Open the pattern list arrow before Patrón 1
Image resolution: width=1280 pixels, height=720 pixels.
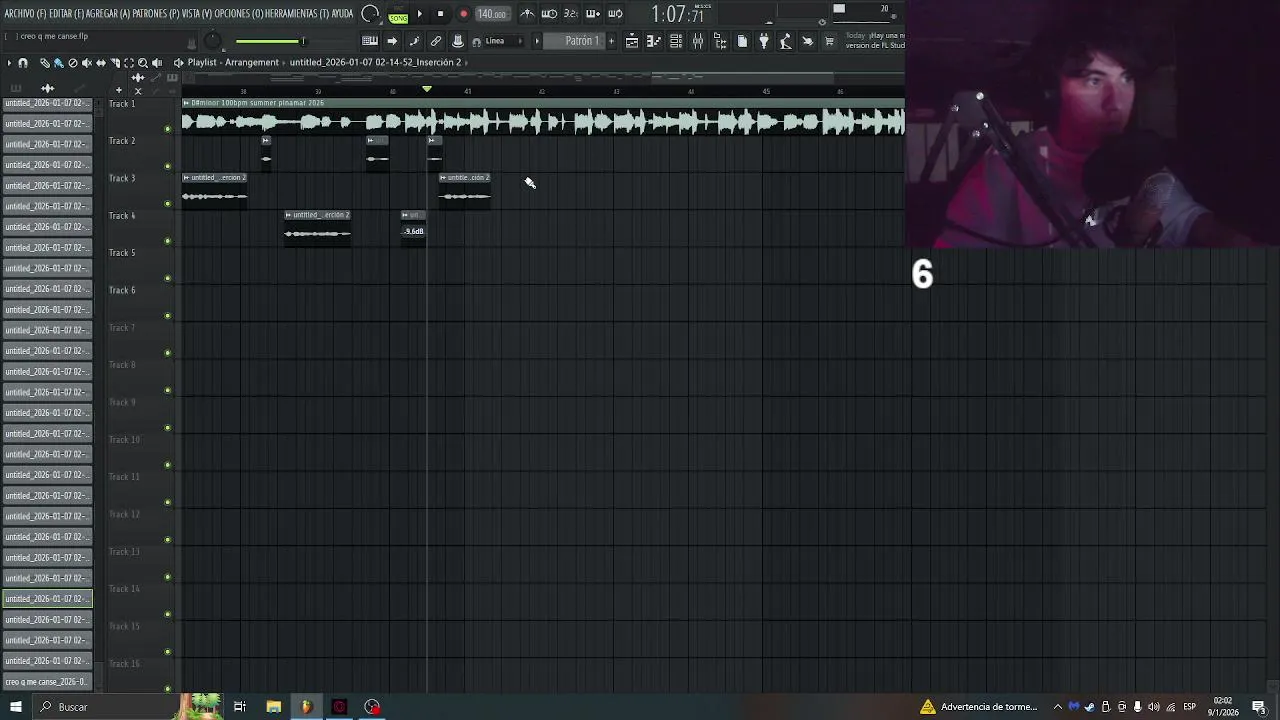click(x=538, y=41)
